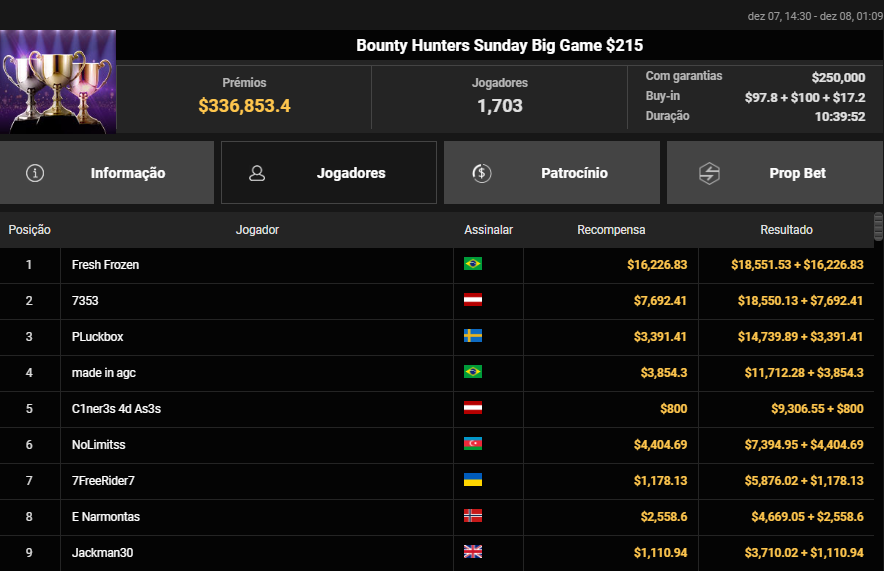Click the Assinalar column header
Screen dimensions: 884x571
pyautogui.click(x=488, y=230)
